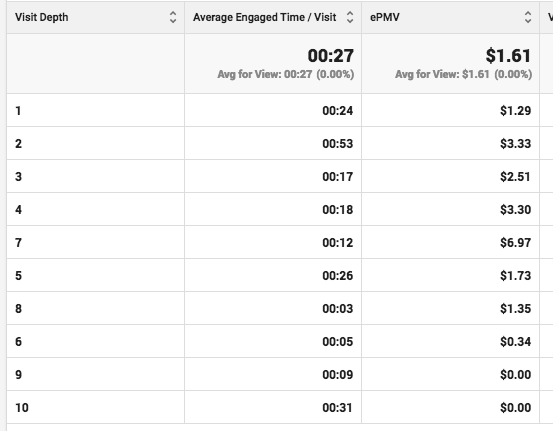The image size is (553, 431).
Task: Sort by ePMV arrows icon
Action: pos(528,17)
